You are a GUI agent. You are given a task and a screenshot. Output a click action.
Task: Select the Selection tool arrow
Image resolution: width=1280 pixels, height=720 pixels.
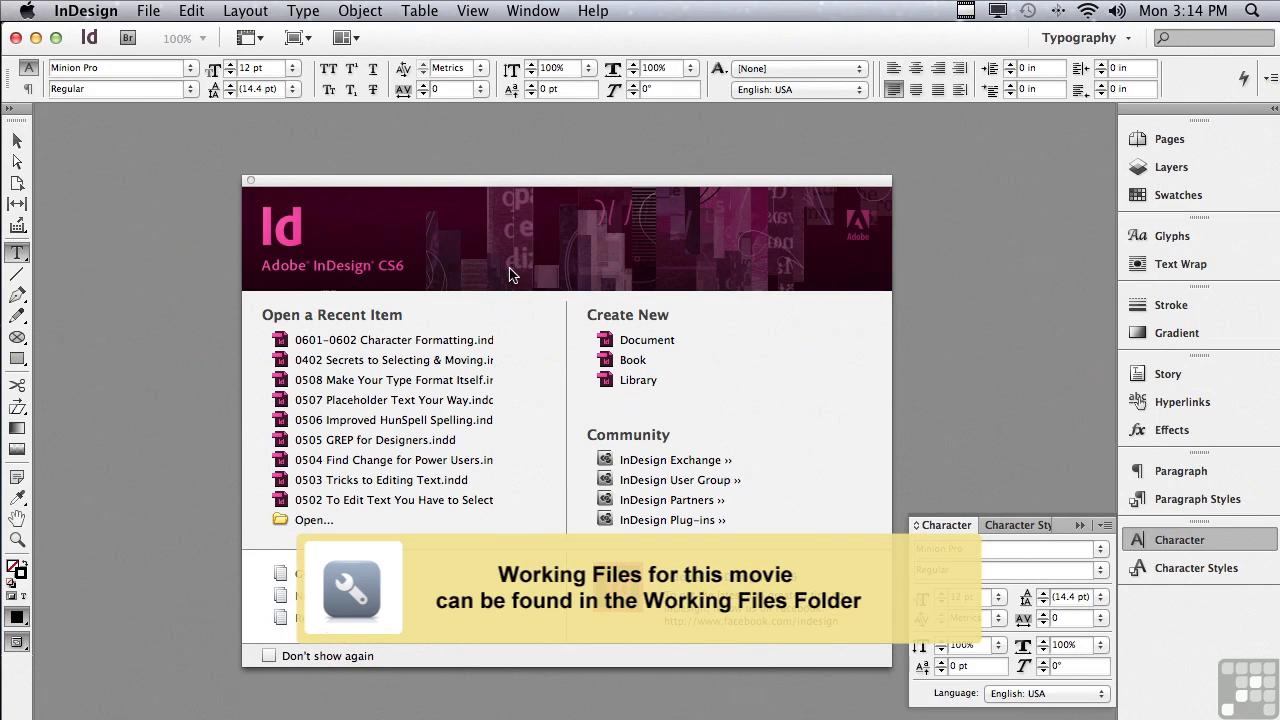click(17, 141)
